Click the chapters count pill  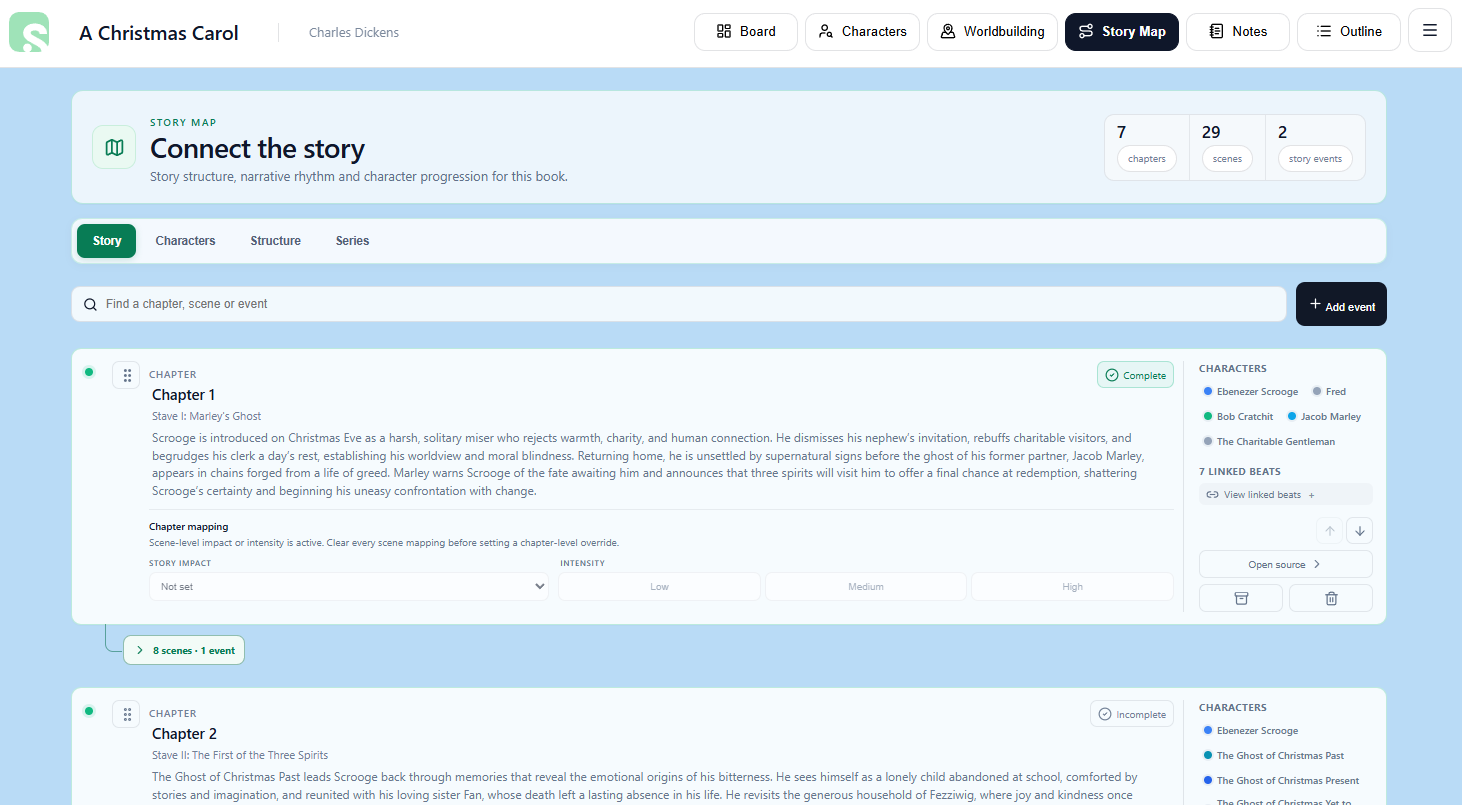pyautogui.click(x=1147, y=159)
